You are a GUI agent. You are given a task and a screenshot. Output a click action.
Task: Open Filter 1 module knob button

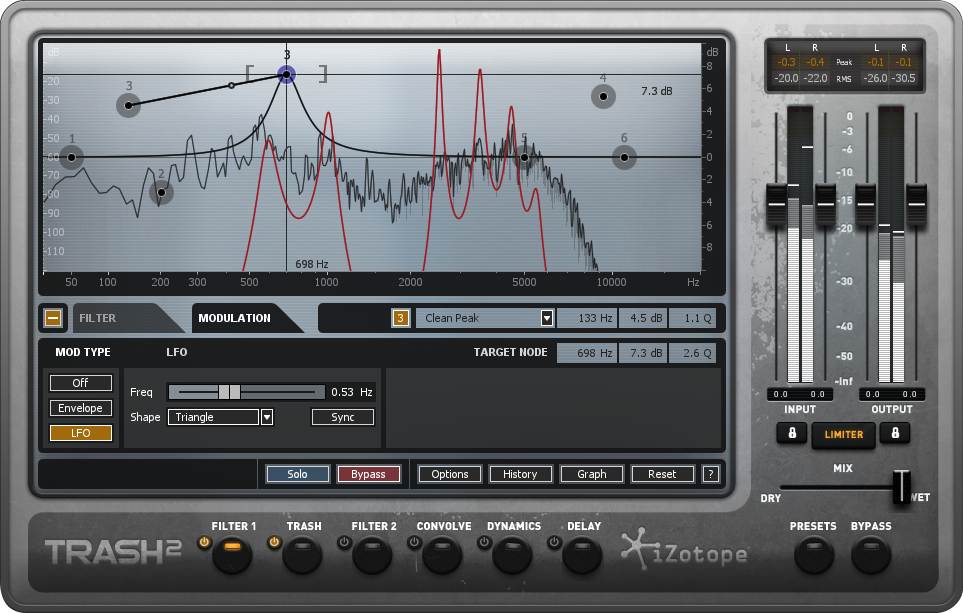pyautogui.click(x=232, y=555)
